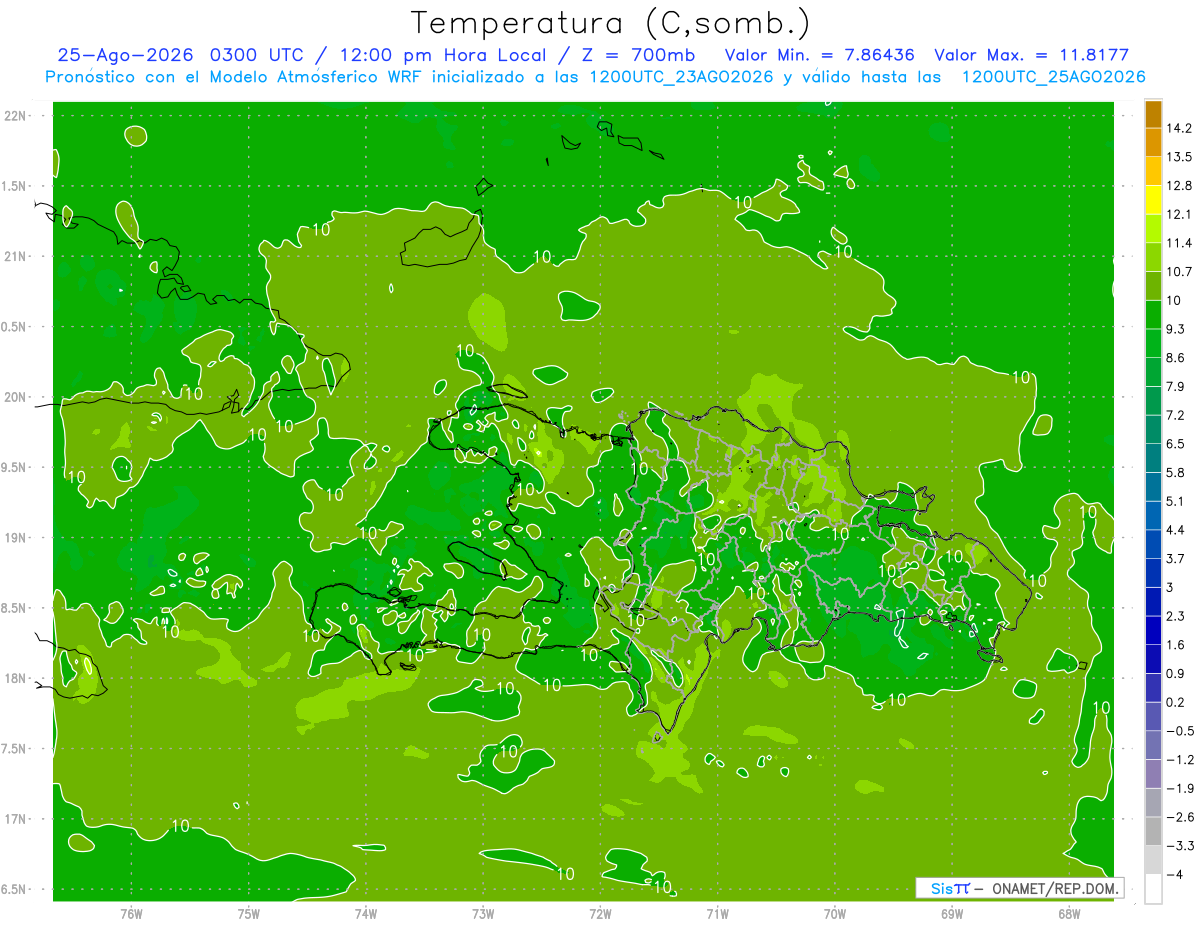This screenshot has width=1200, height=927.
Task: Click the 8.6 label on the color scale
Action: coord(1176,358)
